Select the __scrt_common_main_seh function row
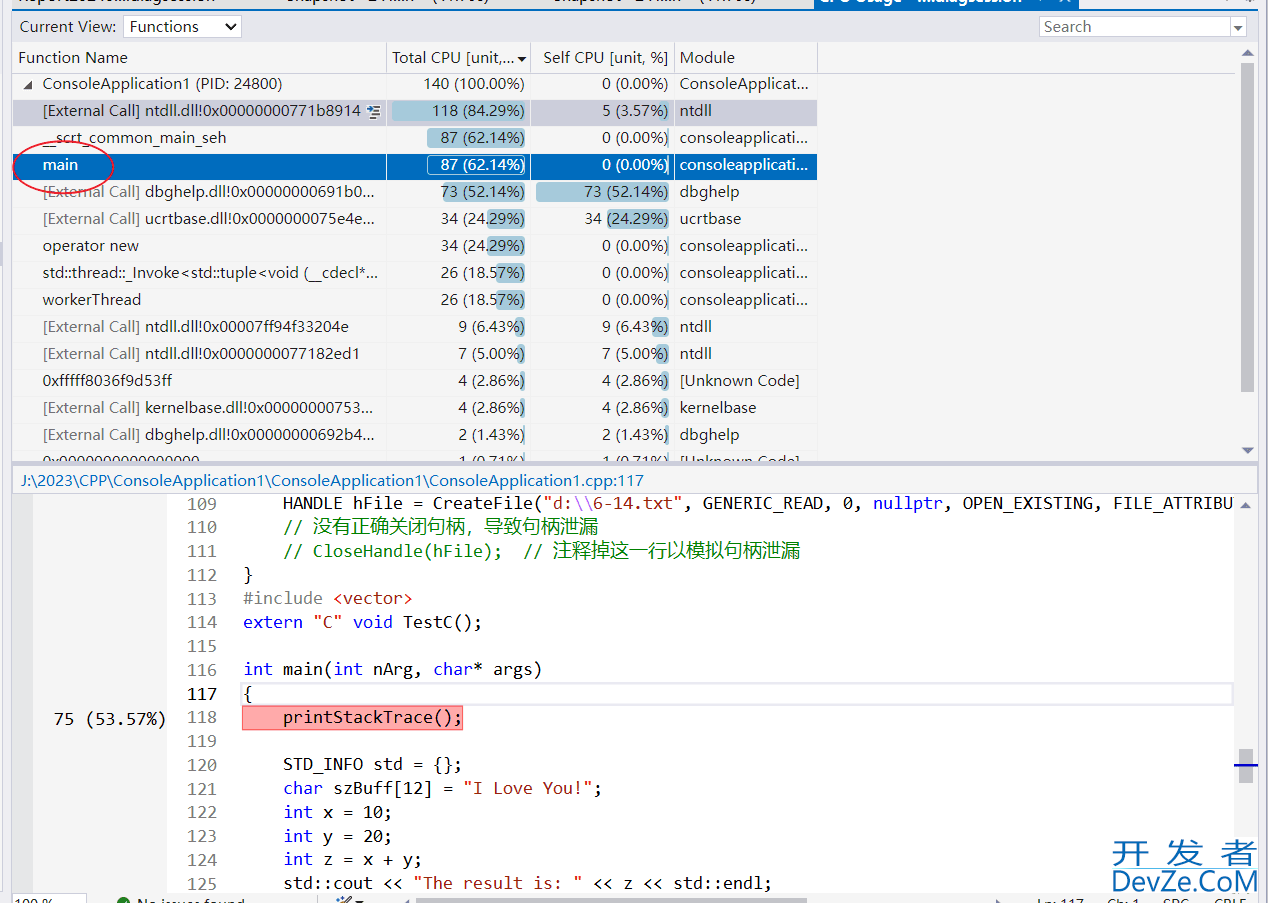The height and width of the screenshot is (903, 1268). (415, 138)
